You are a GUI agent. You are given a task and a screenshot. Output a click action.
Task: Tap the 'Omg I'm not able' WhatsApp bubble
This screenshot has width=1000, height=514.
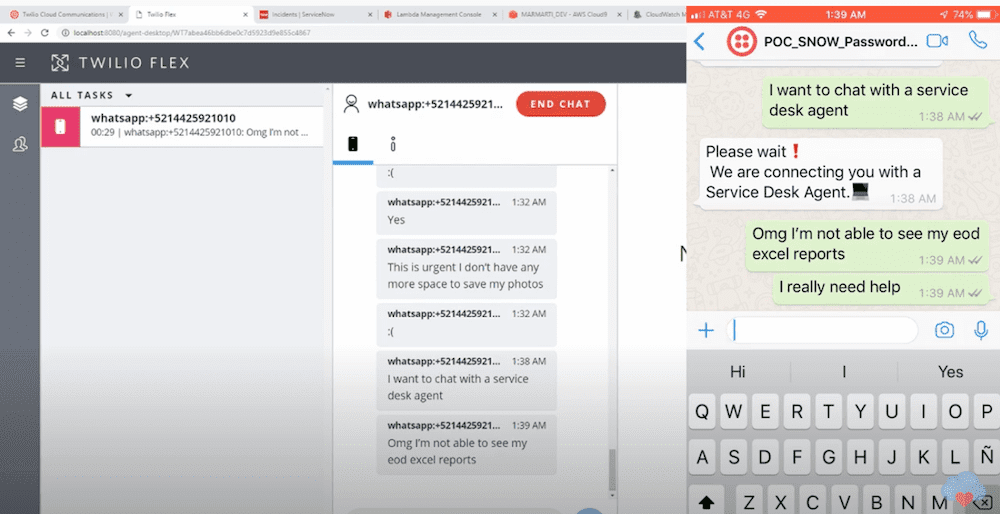point(867,246)
